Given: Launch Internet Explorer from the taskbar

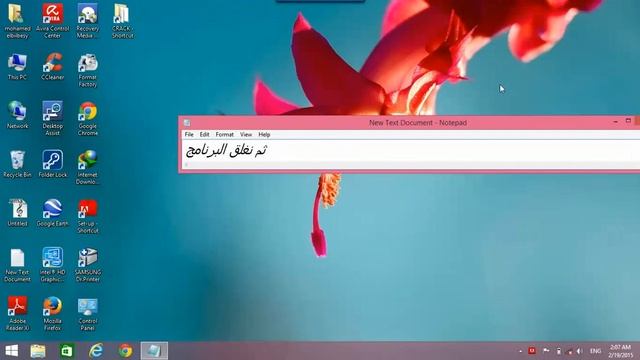Looking at the screenshot, I should (96, 351).
